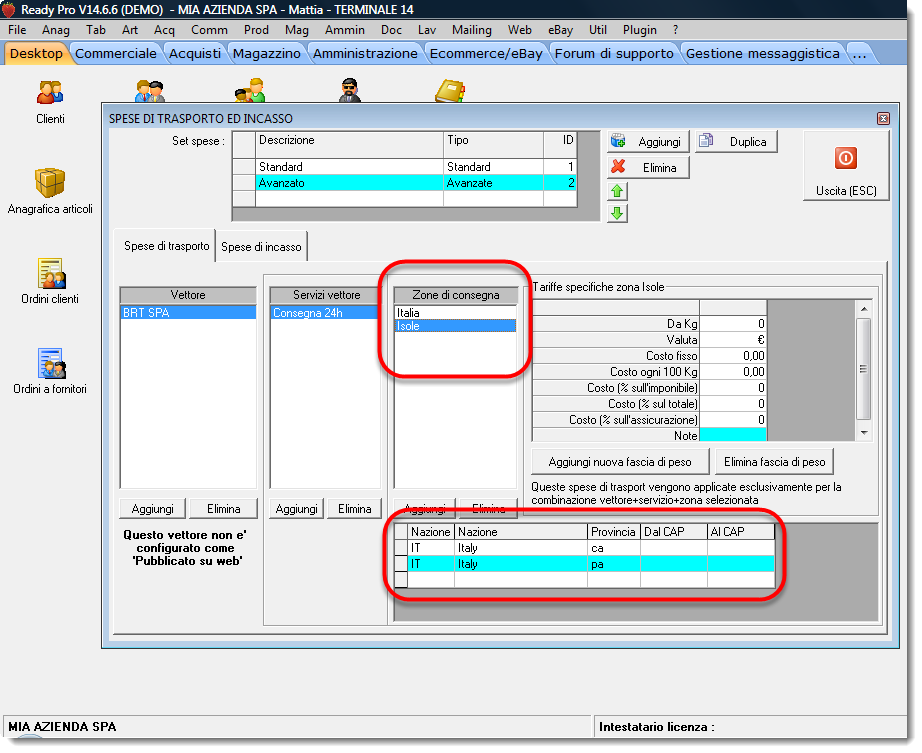Click the Note cell in tariffe grid

(733, 436)
